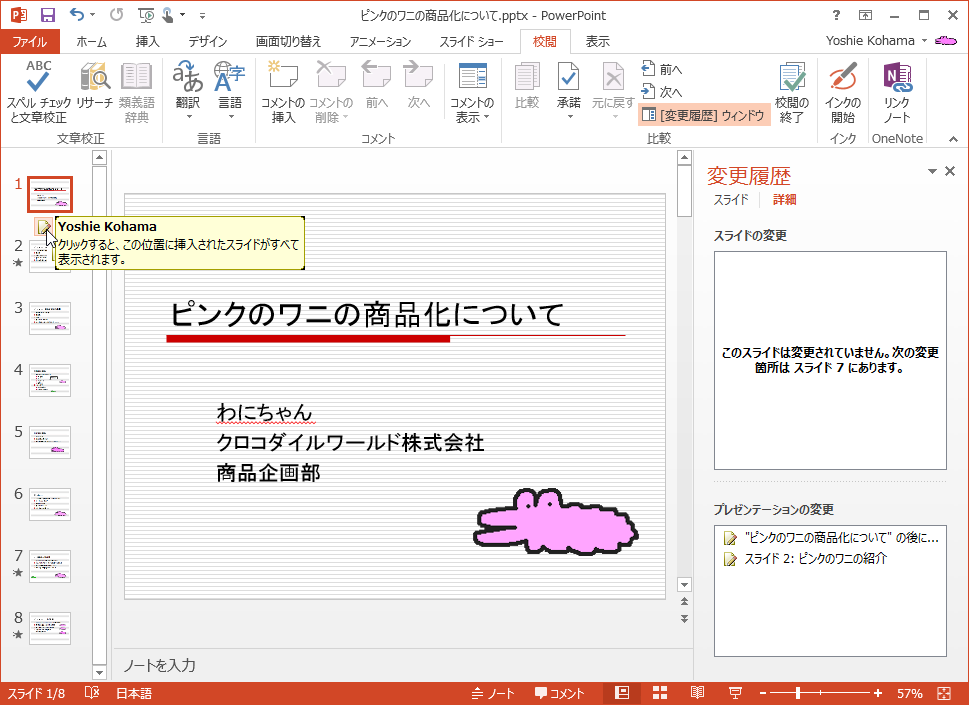Open the Research (リサーチ) tool
This screenshot has height=705, width=969.
[95, 78]
